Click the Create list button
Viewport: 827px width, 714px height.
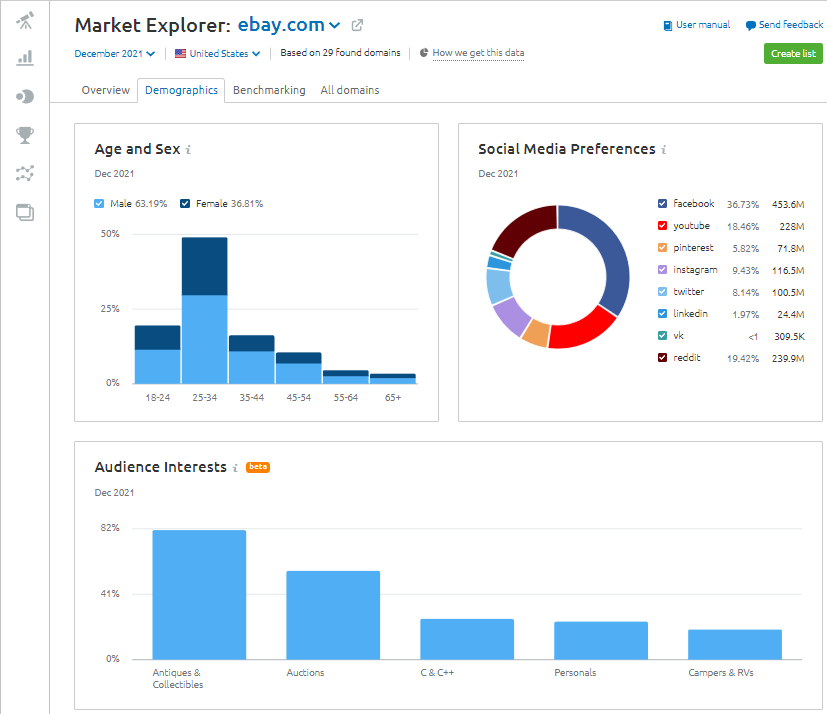point(793,53)
